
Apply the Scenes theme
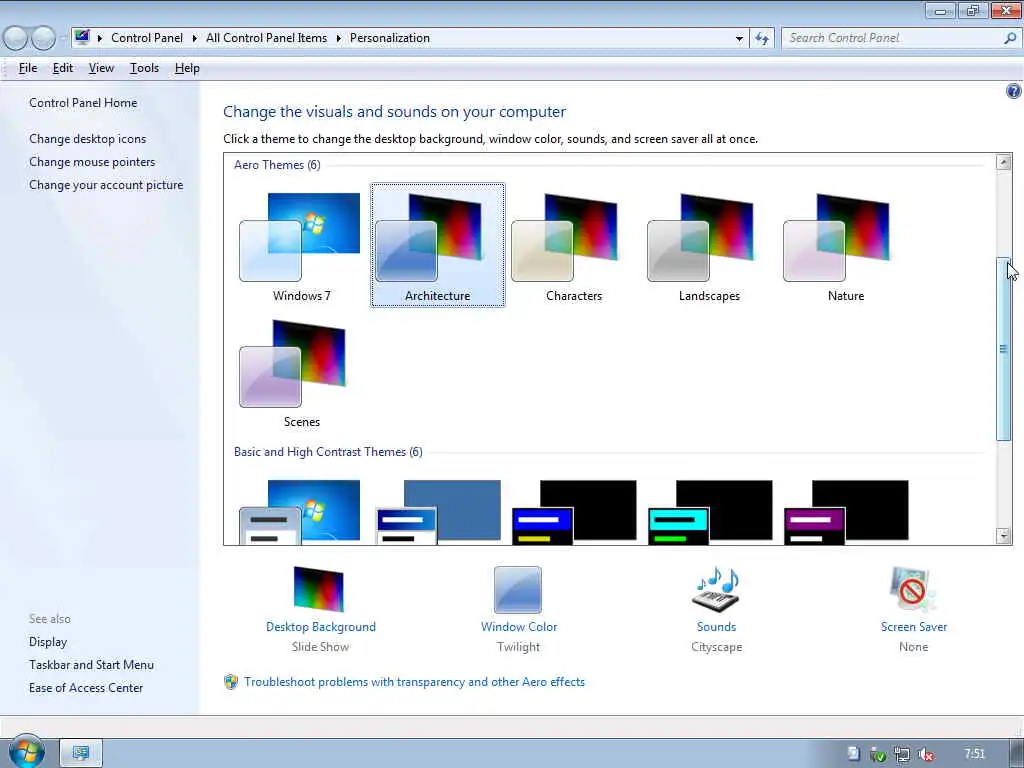[x=300, y=372]
